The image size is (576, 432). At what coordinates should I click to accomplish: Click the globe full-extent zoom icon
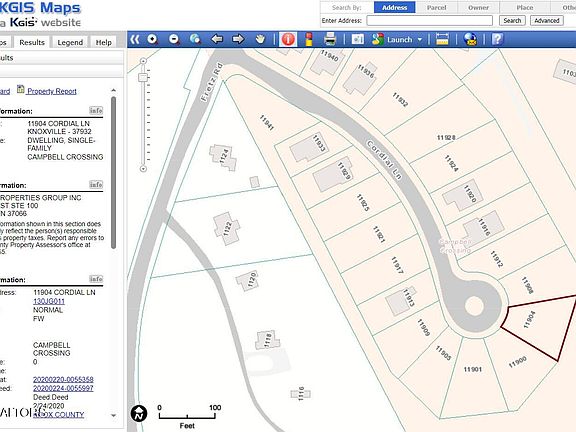click(x=195, y=39)
